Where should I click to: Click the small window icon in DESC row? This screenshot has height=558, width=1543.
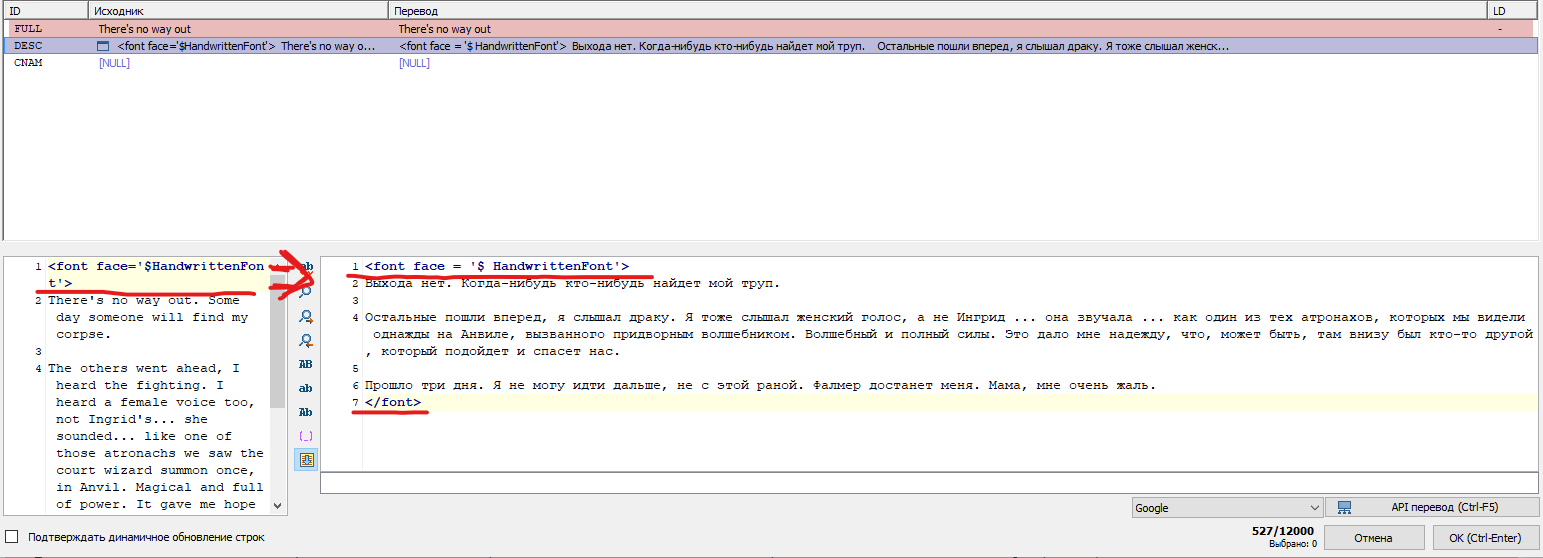click(103, 46)
